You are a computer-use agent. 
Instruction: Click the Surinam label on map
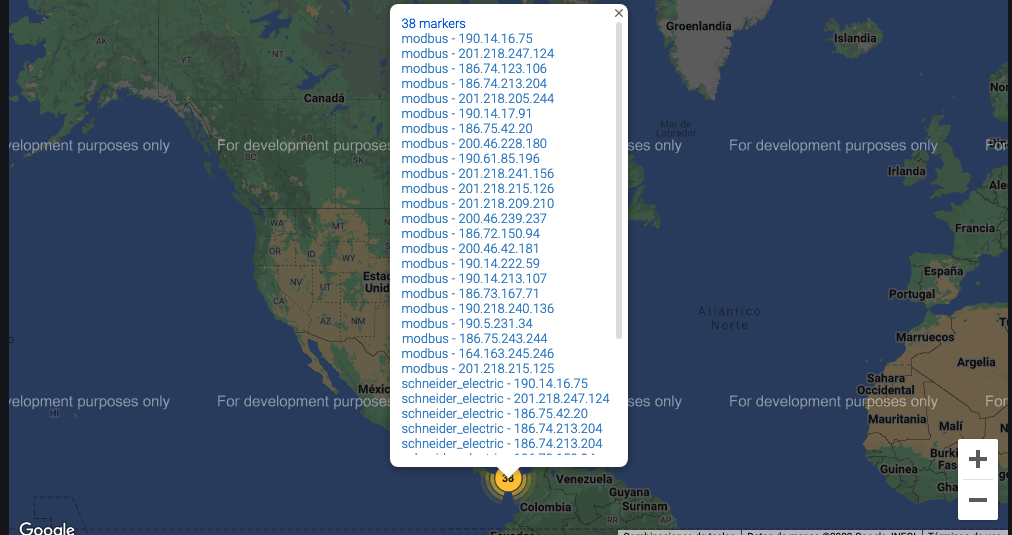(645, 507)
